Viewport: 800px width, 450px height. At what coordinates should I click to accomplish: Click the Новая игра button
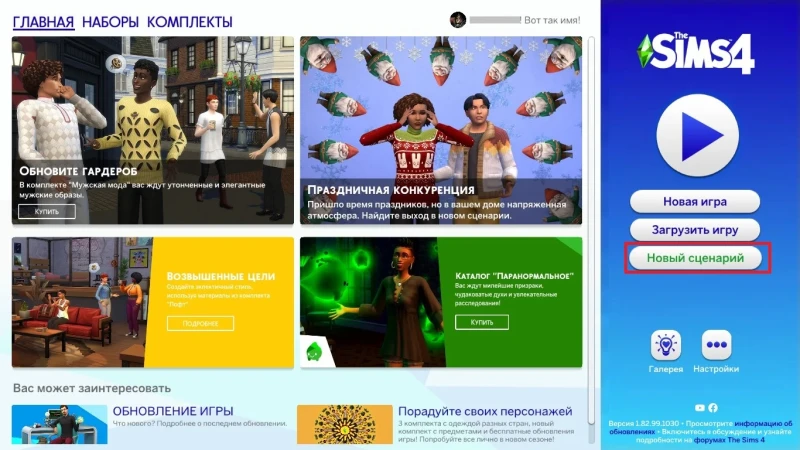click(x=695, y=202)
